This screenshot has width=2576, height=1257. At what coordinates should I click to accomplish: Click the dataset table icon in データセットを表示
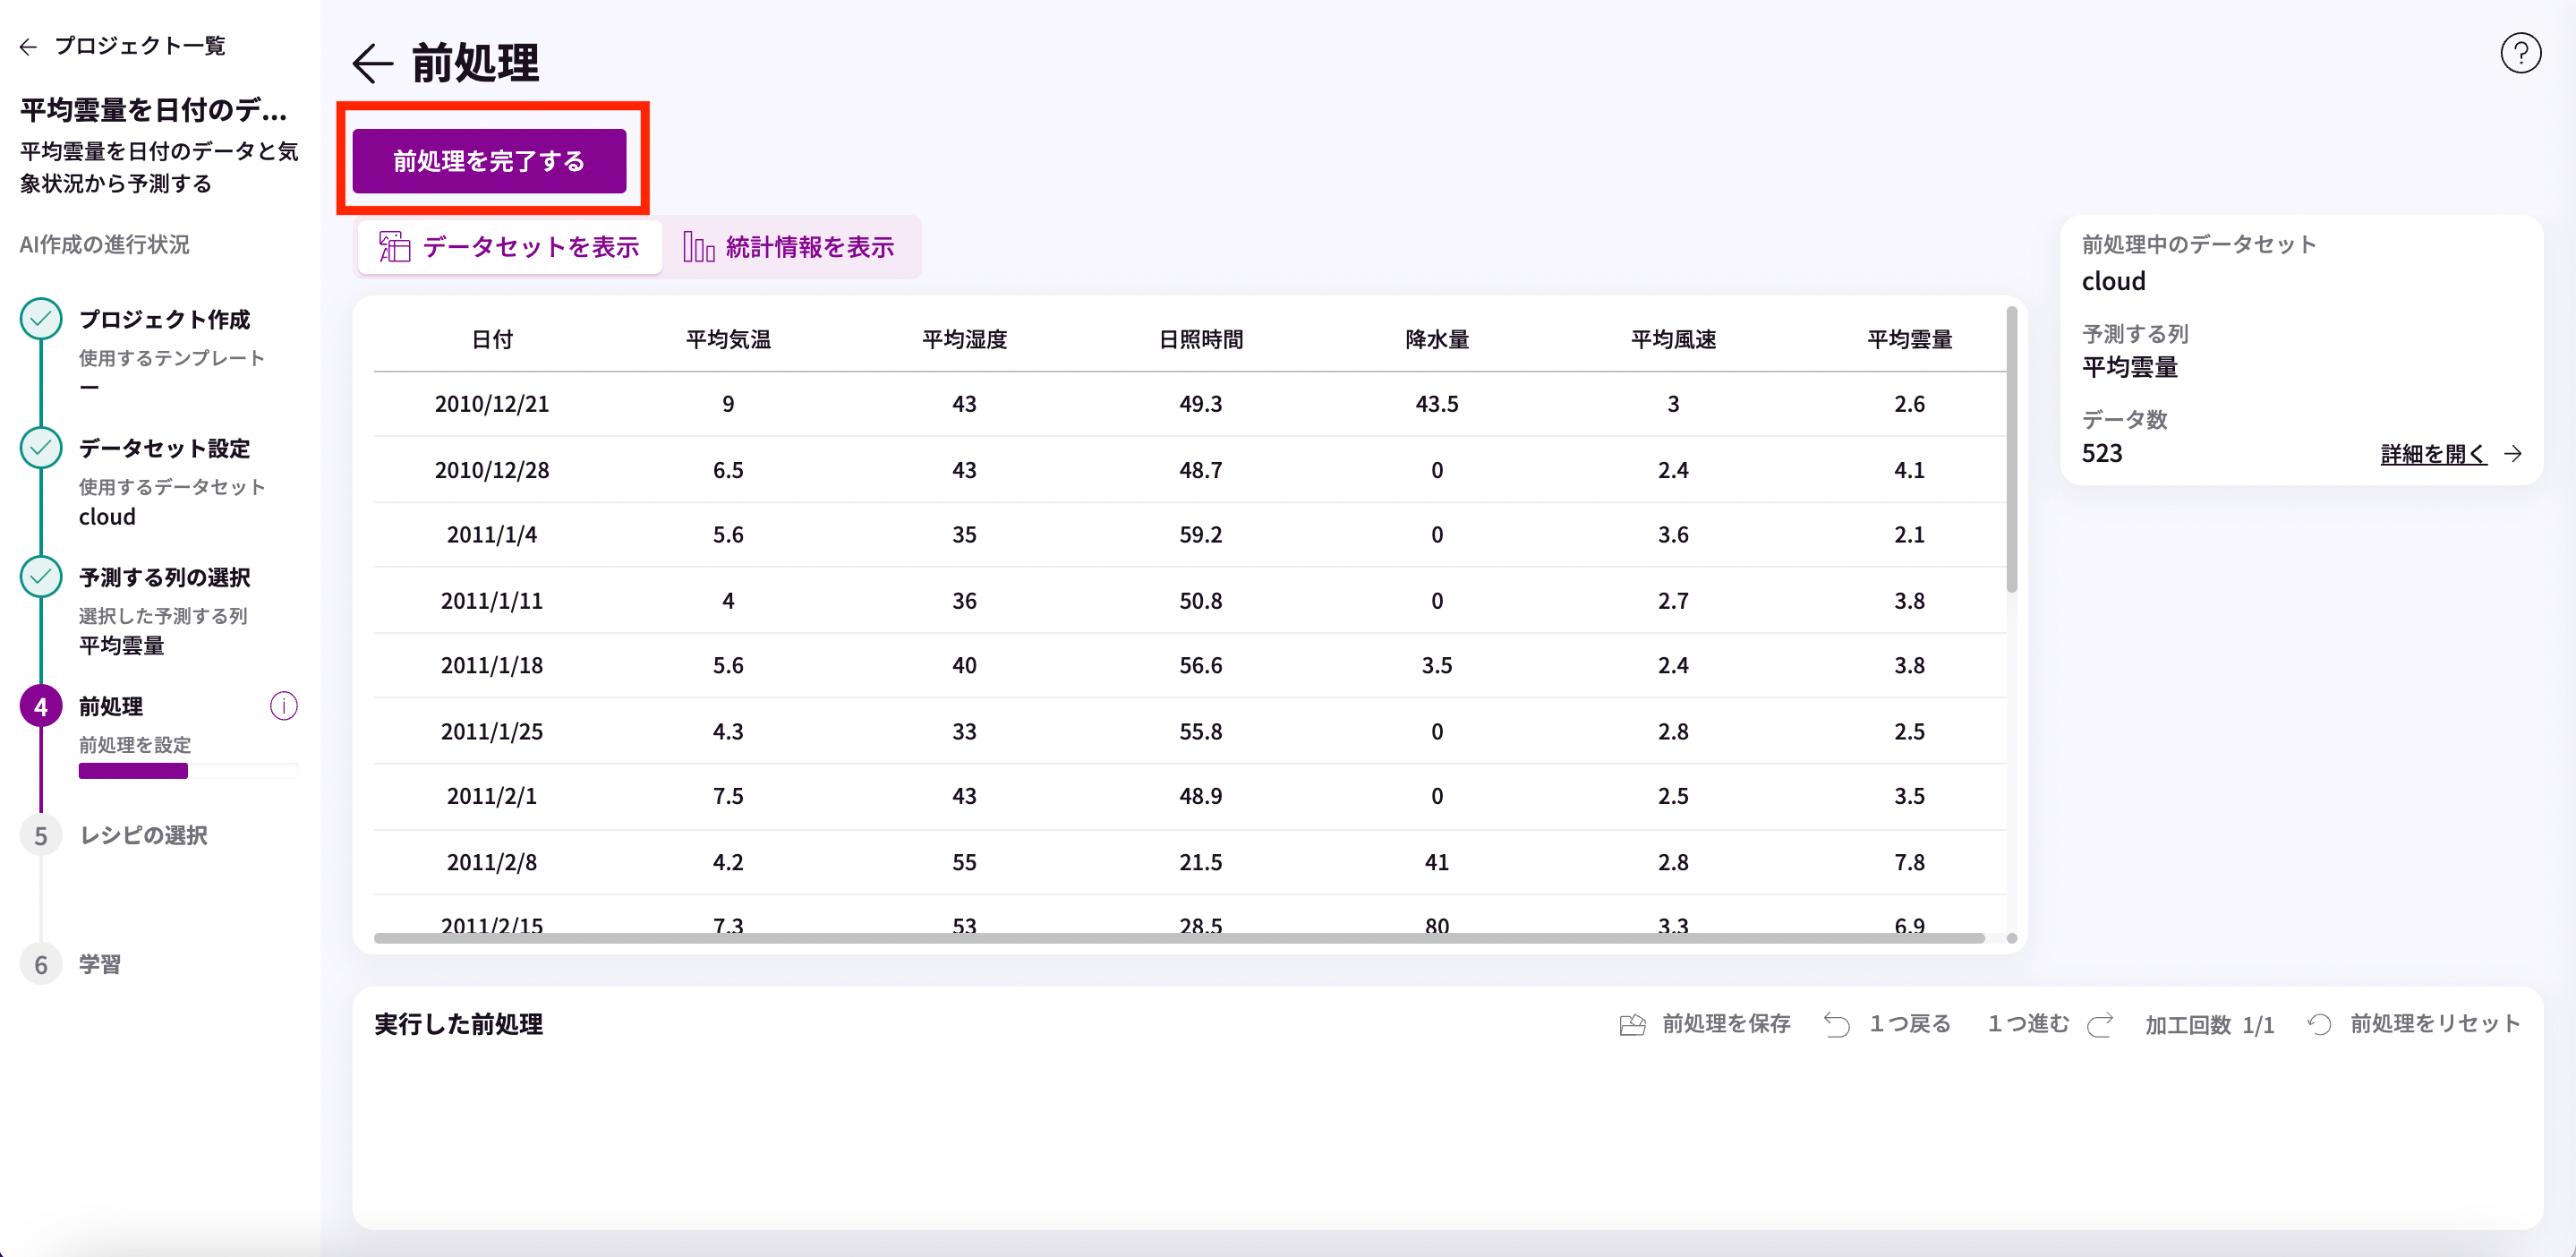(x=395, y=246)
